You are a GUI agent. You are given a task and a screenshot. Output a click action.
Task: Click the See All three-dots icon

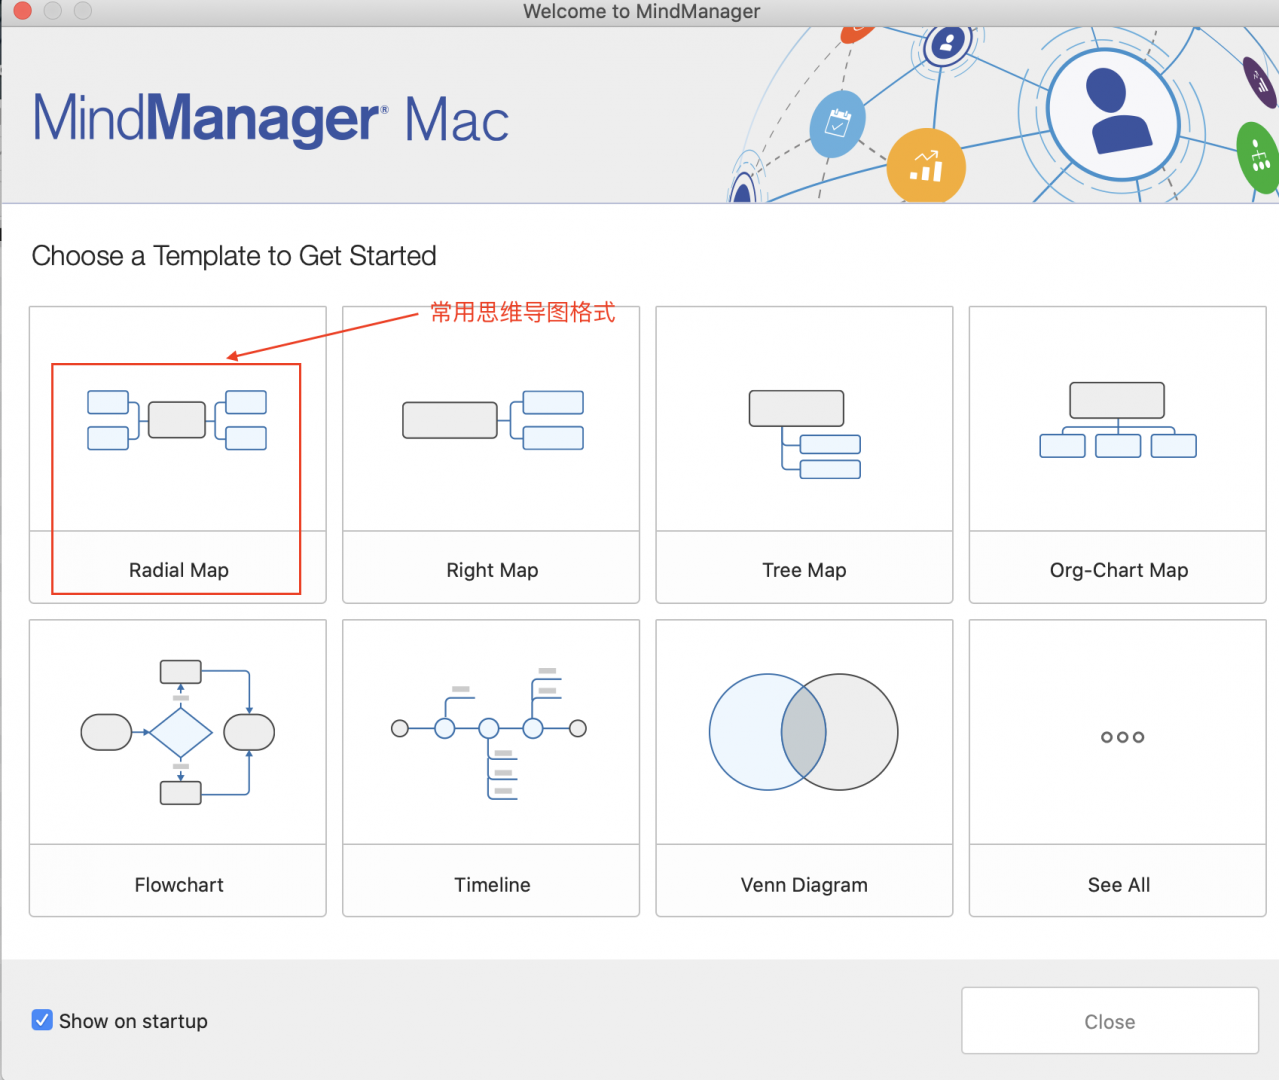[x=1122, y=737]
